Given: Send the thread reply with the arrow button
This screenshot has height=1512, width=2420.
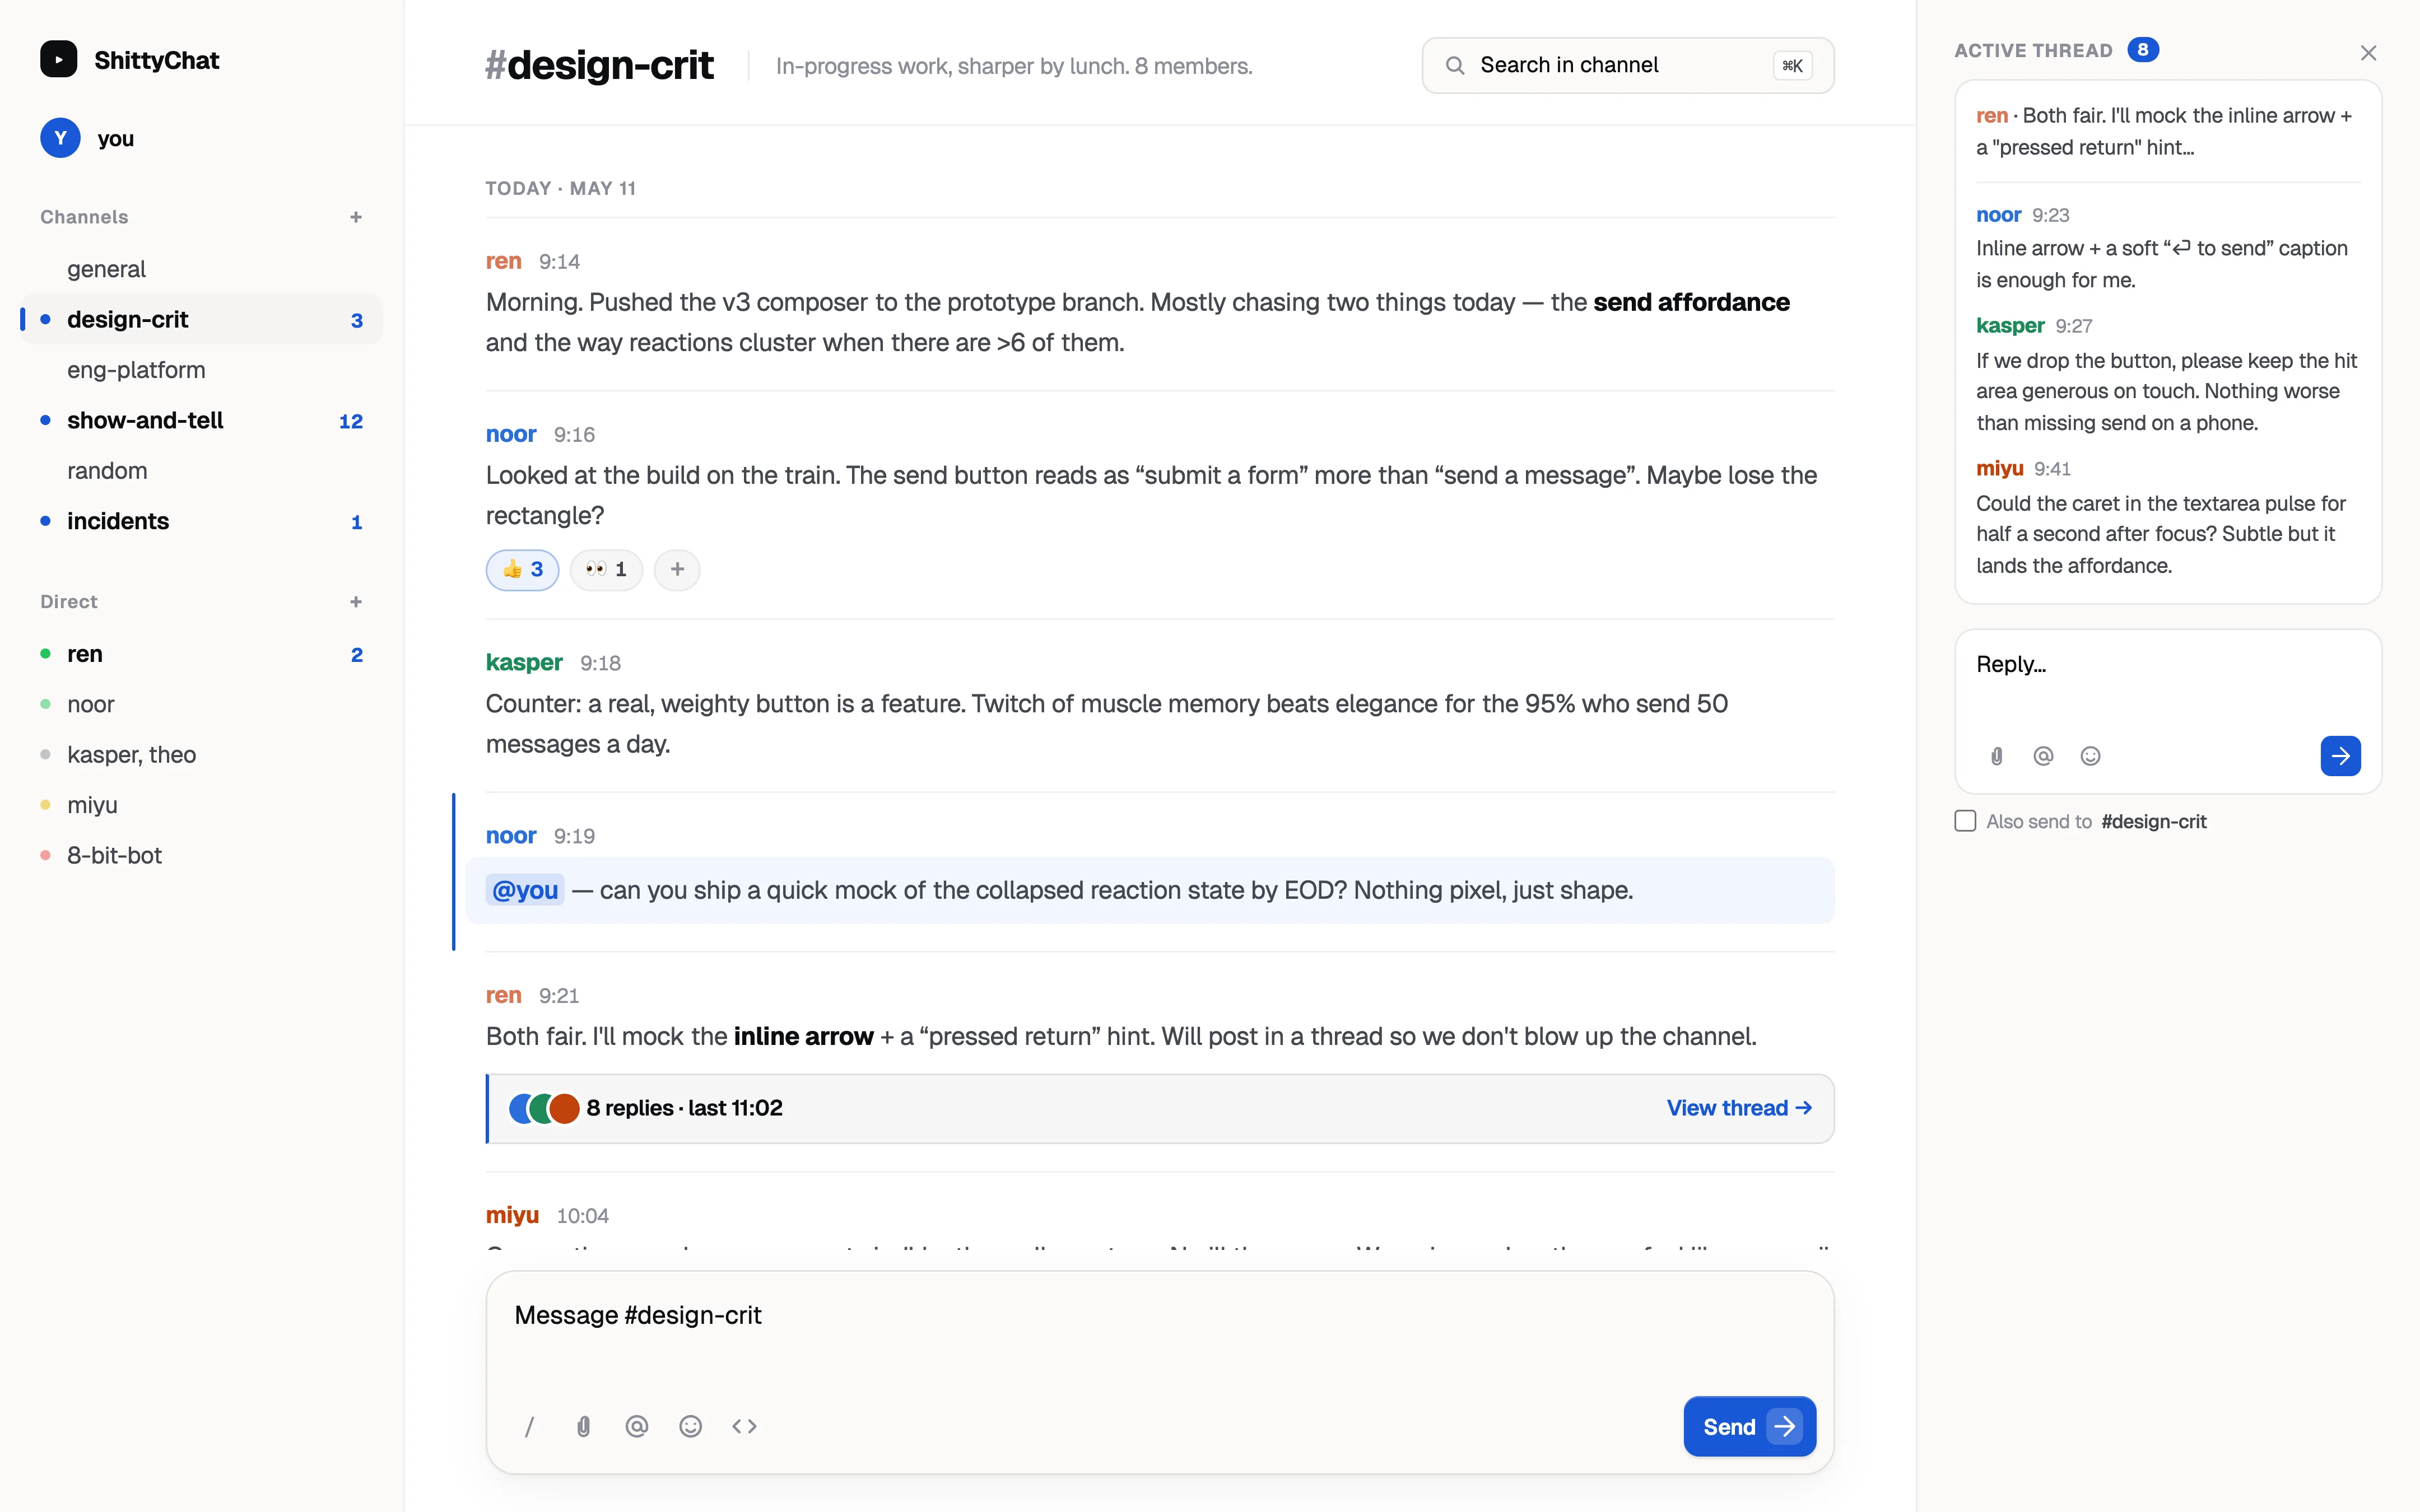Looking at the screenshot, I should (2340, 756).
